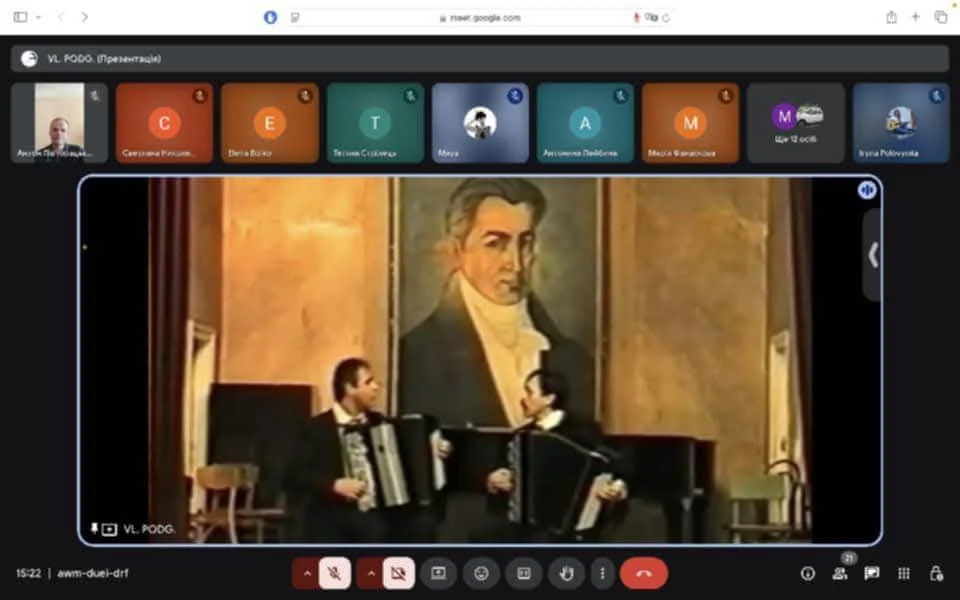Open more options three-dot menu

point(602,574)
